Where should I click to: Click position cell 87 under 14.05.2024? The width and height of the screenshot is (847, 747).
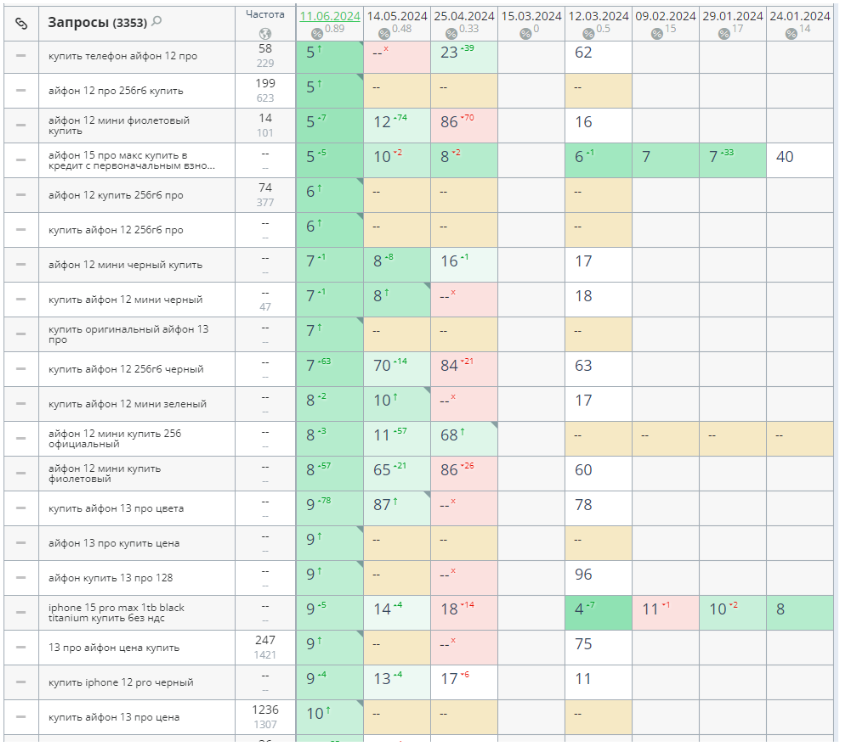pos(397,508)
